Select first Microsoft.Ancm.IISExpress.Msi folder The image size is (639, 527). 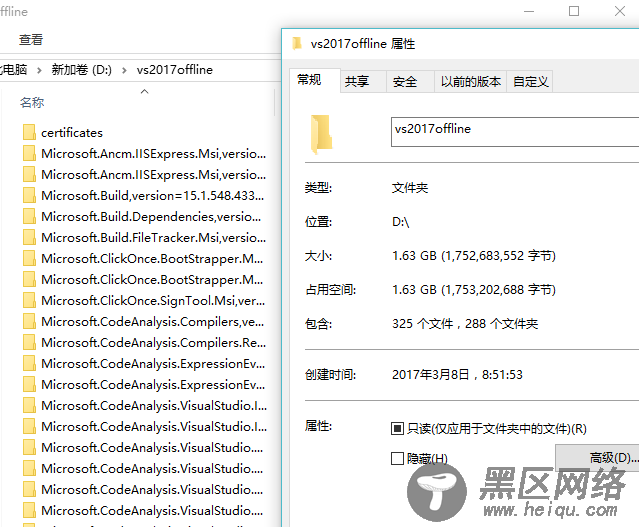(153, 153)
